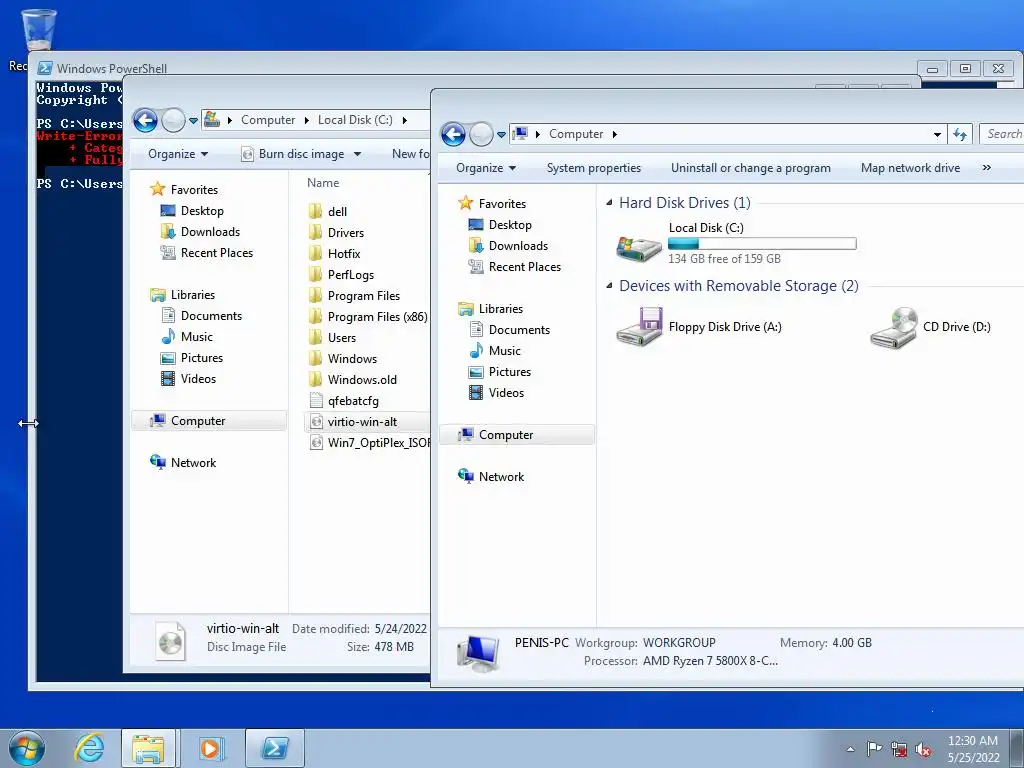
Task: Select the Windows.old folder
Action: (x=362, y=379)
